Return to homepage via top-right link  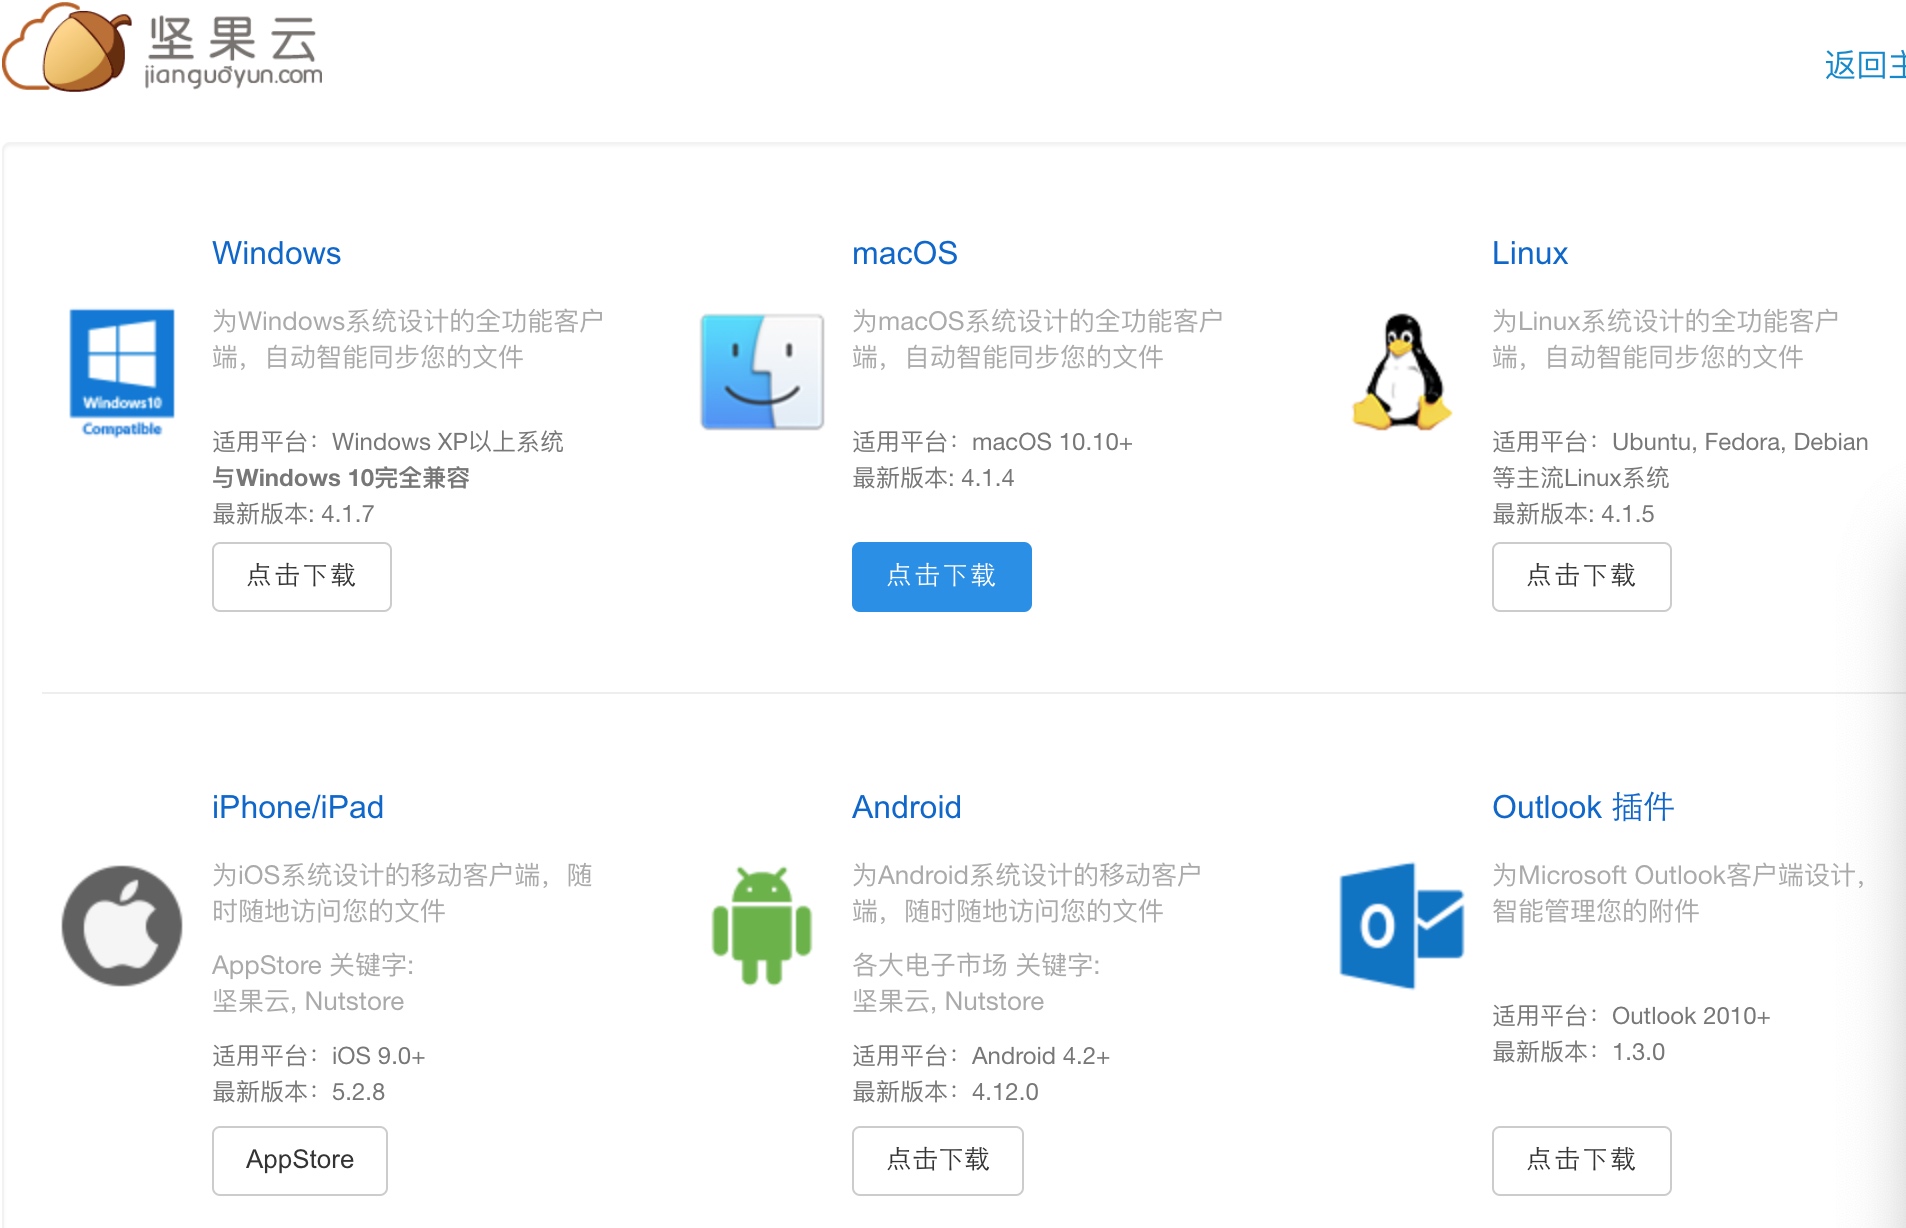1864,65
